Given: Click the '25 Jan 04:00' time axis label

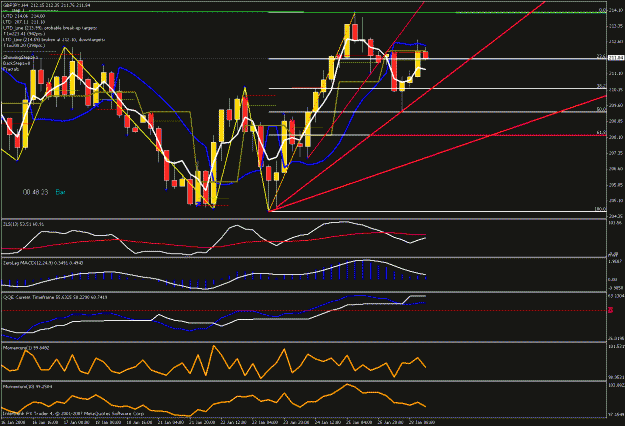Looking at the screenshot, I should pos(359,422).
